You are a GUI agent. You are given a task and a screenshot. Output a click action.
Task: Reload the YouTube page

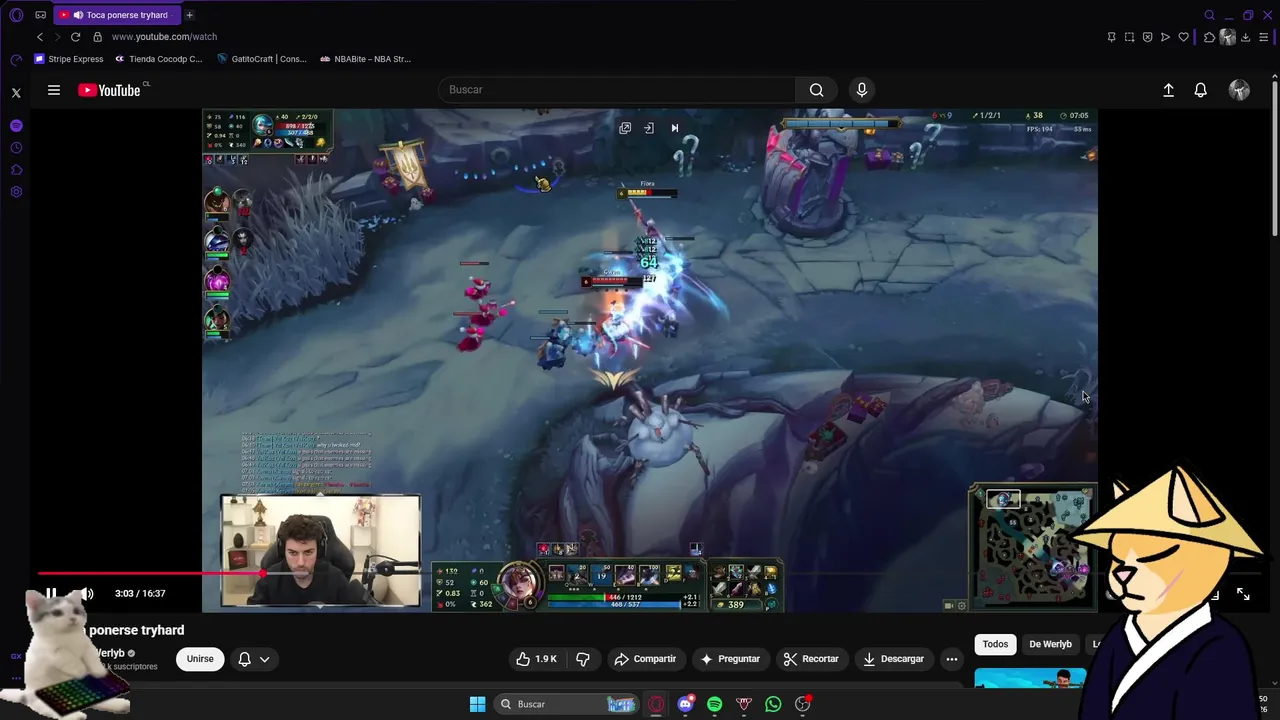click(75, 37)
